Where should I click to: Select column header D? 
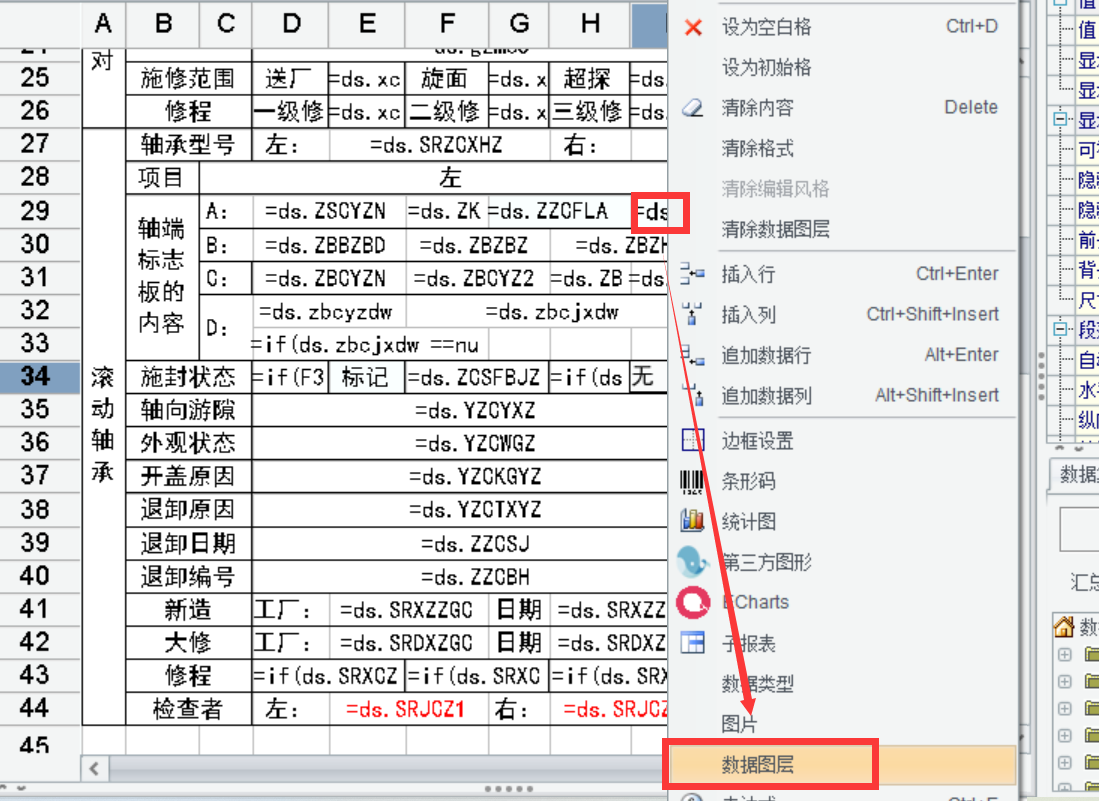pyautogui.click(x=291, y=24)
